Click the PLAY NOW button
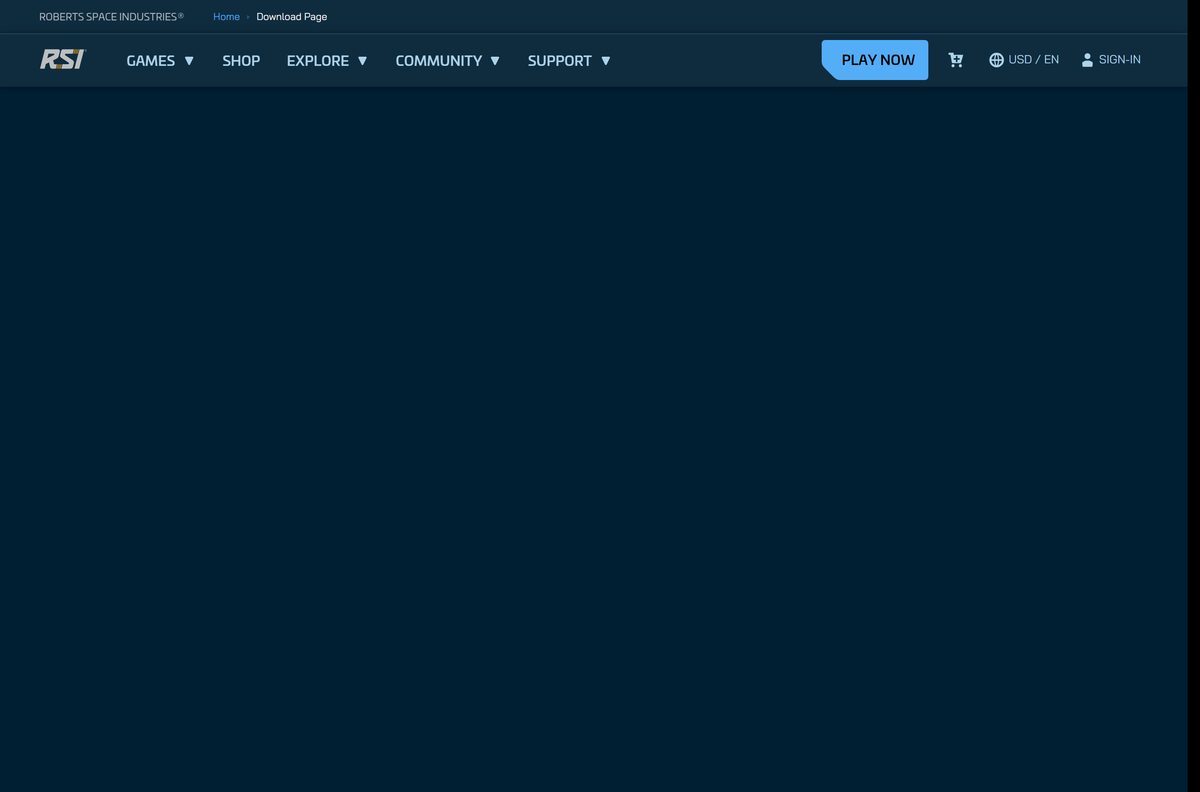The width and height of the screenshot is (1200, 792). [875, 60]
